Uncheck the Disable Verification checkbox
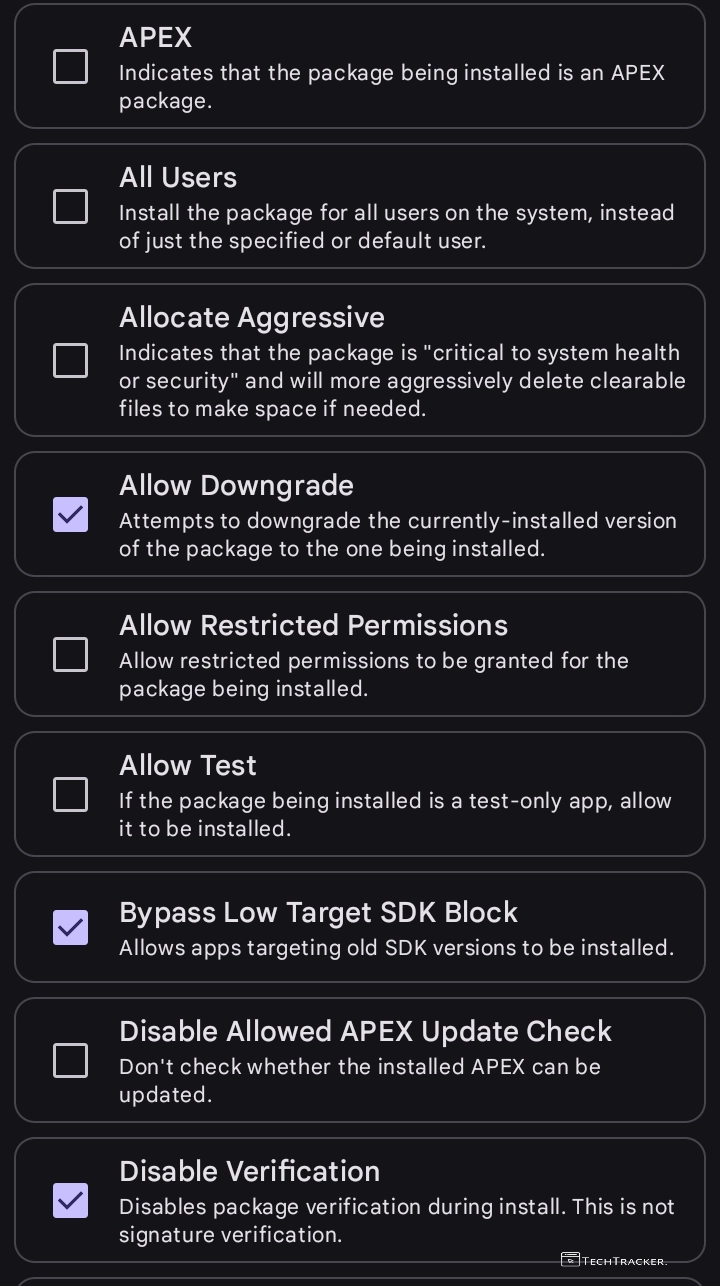Screen dimensions: 720x1286 click(x=70, y=1201)
